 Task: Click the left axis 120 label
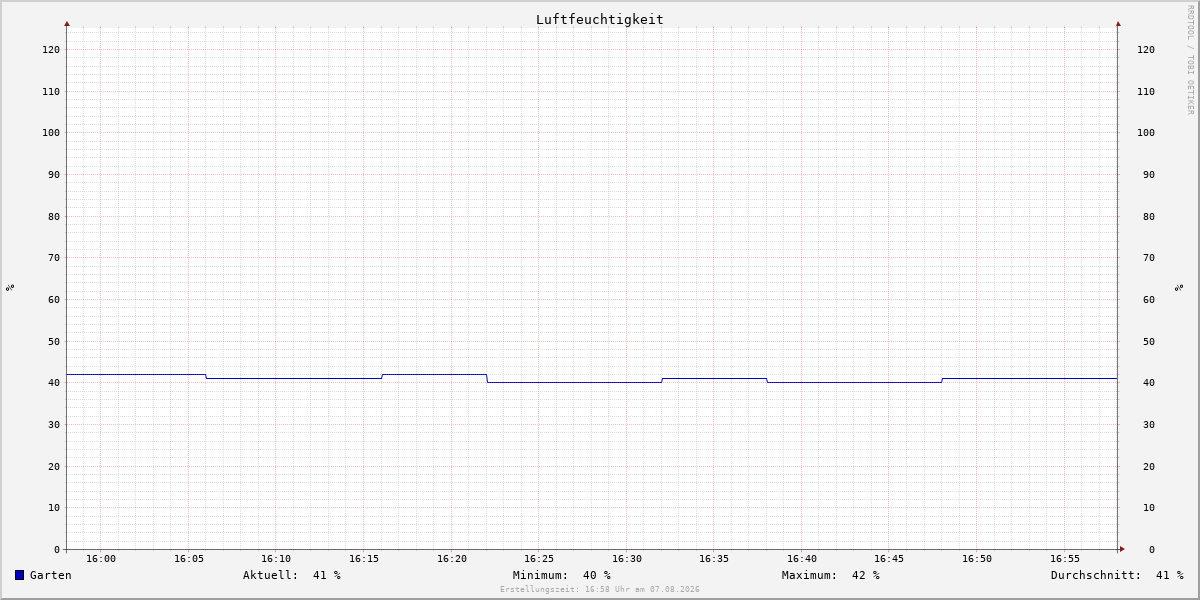[x=51, y=50]
